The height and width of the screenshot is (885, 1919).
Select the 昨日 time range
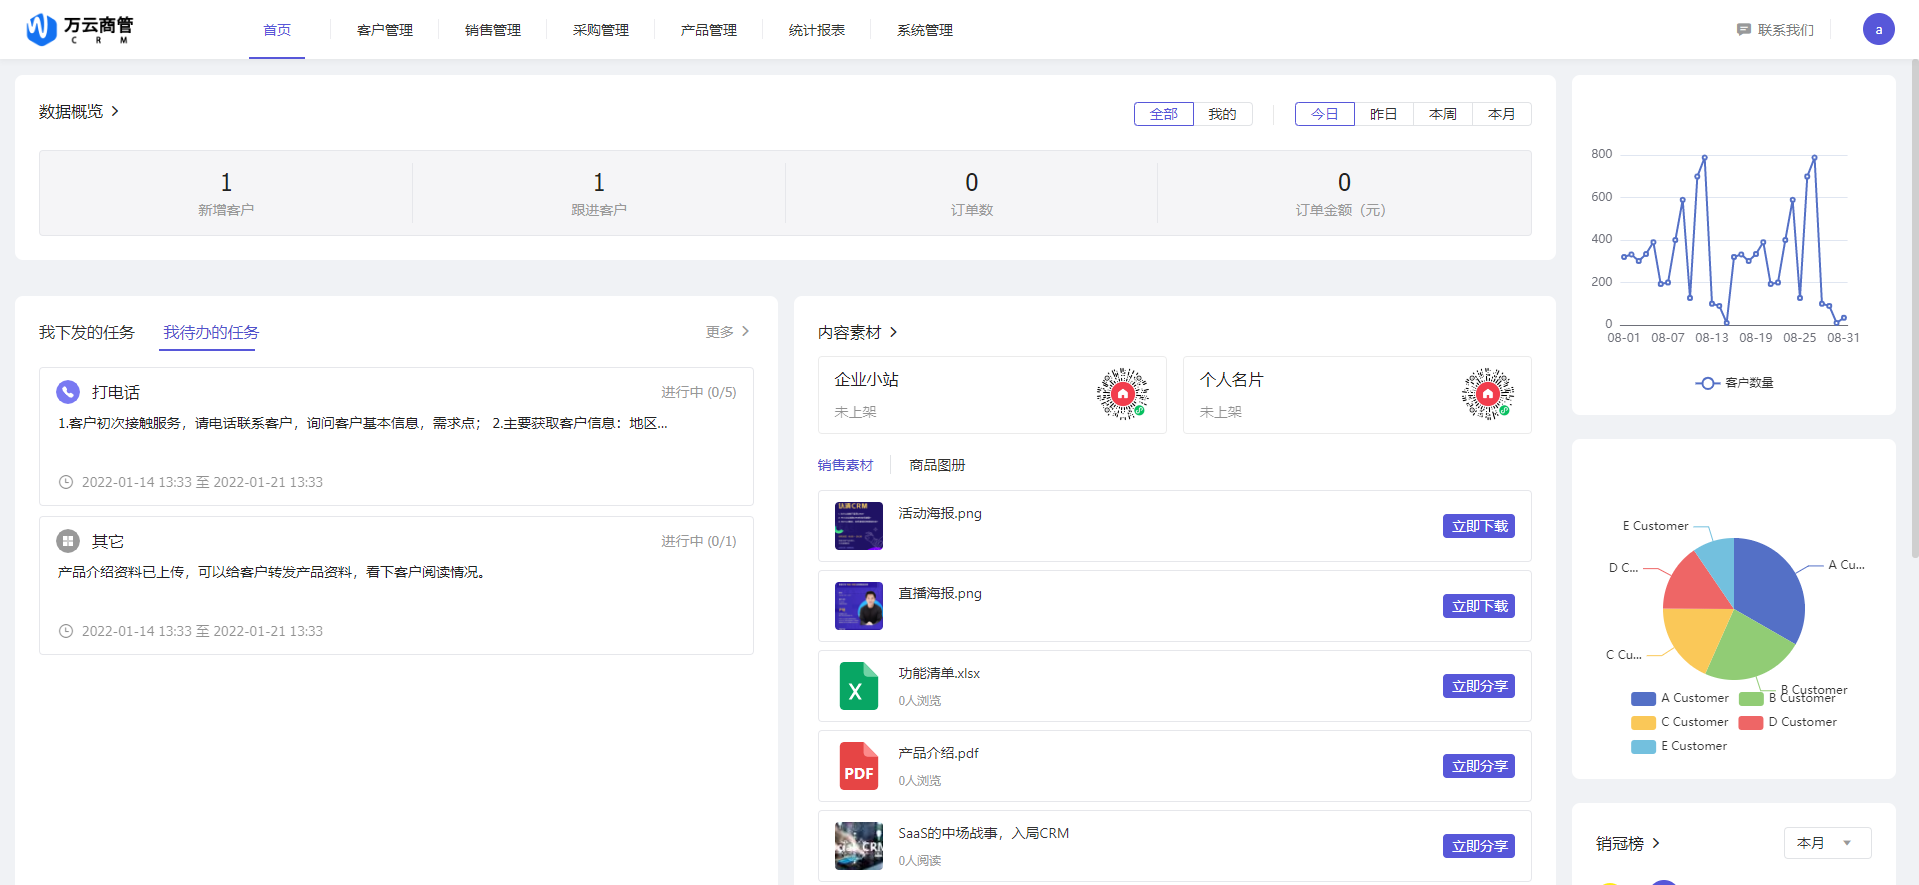tap(1384, 114)
